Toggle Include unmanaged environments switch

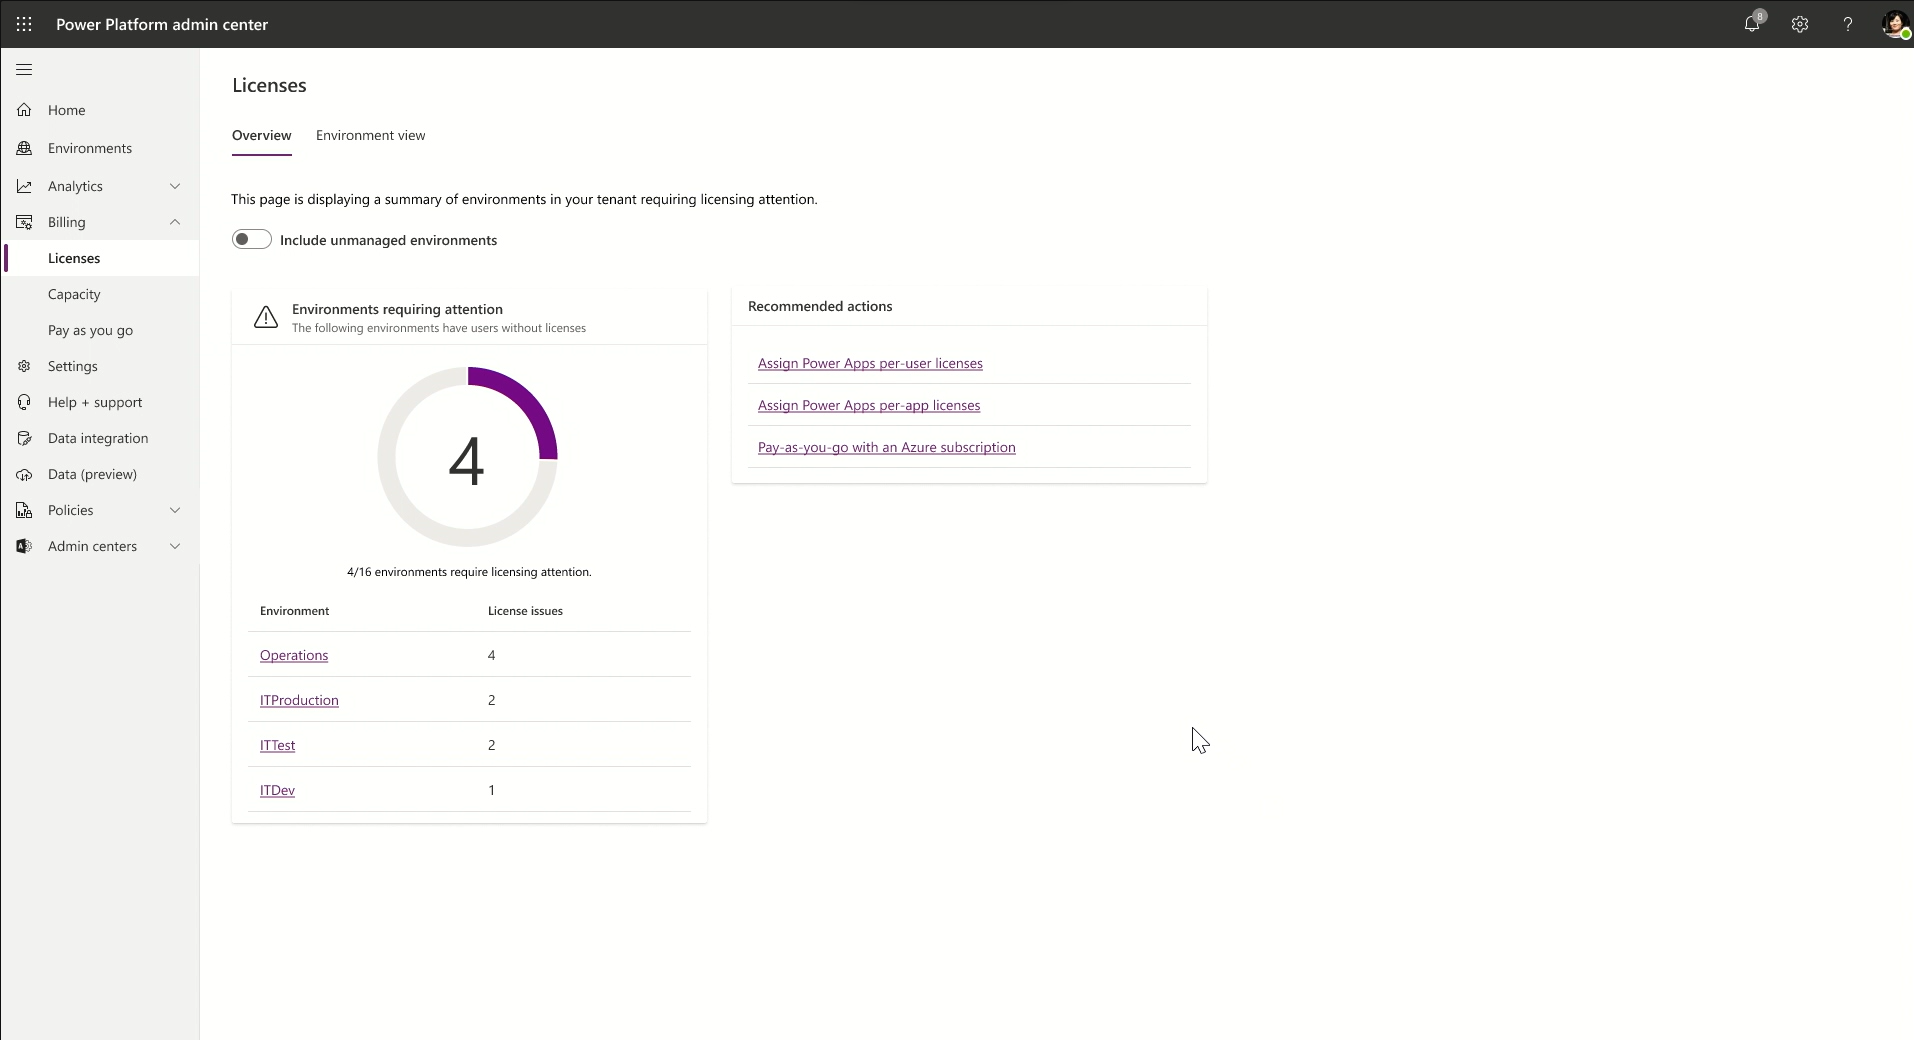(252, 239)
